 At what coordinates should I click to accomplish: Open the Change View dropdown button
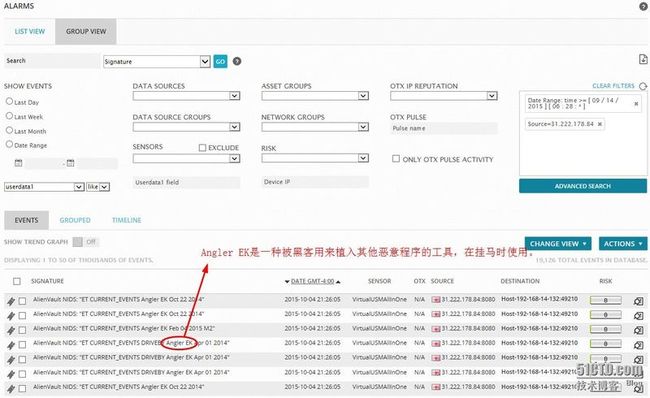(x=558, y=244)
